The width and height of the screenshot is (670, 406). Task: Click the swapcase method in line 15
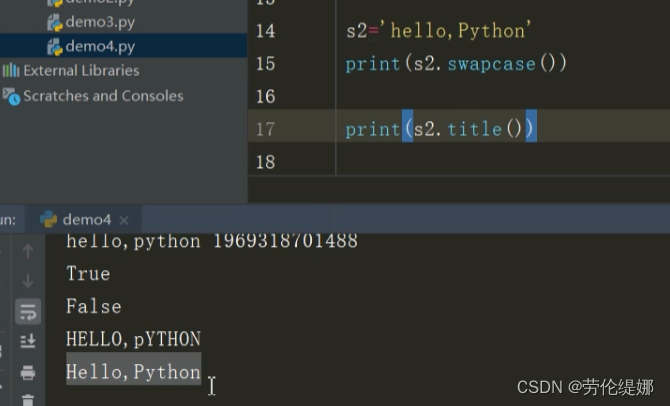(491, 64)
